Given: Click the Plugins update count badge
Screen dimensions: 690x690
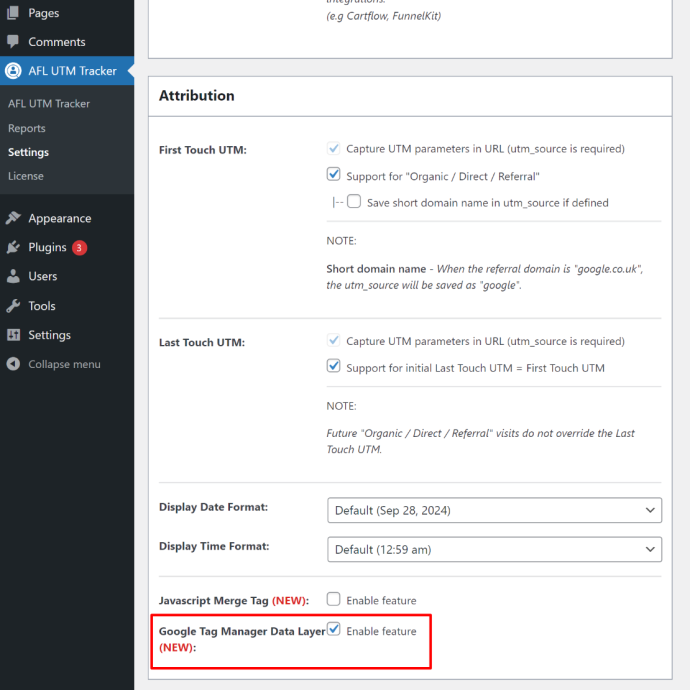Looking at the screenshot, I should [x=79, y=247].
